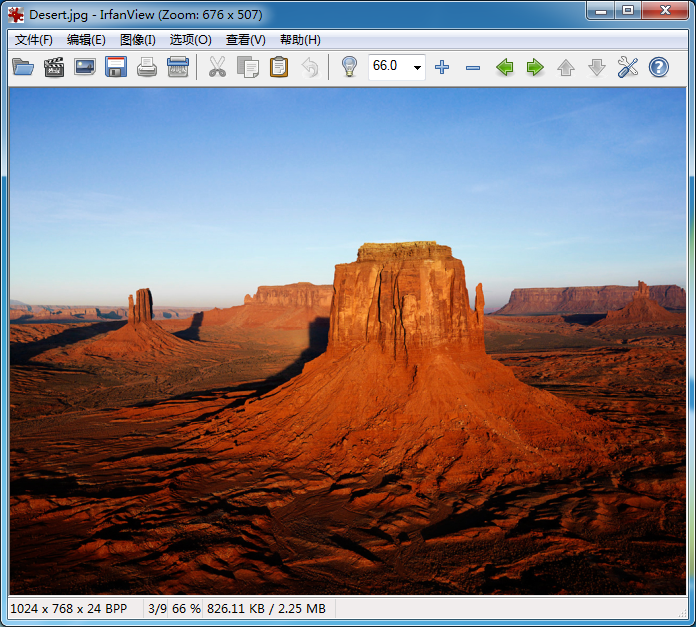The height and width of the screenshot is (627, 696).
Task: Click the zoom value field showing 66.0
Action: [387, 67]
